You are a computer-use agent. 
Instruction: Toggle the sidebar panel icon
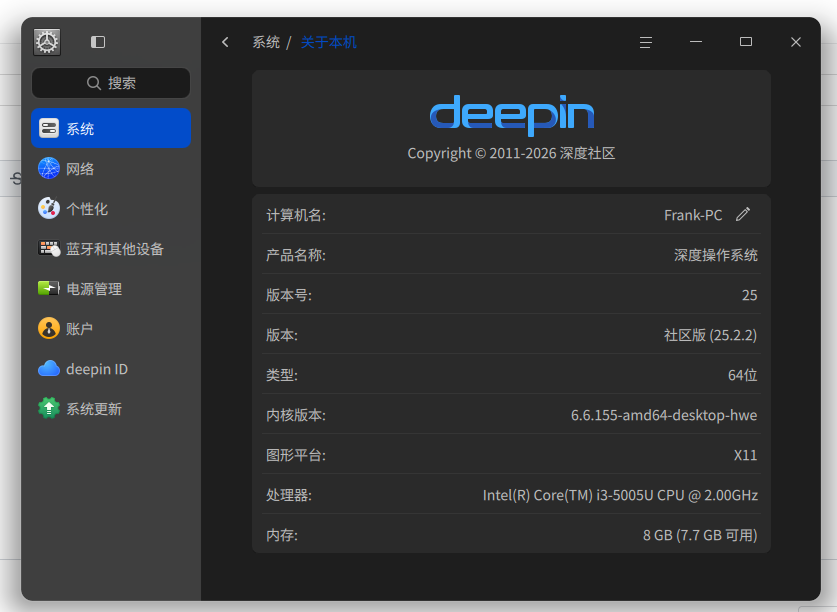tap(98, 42)
